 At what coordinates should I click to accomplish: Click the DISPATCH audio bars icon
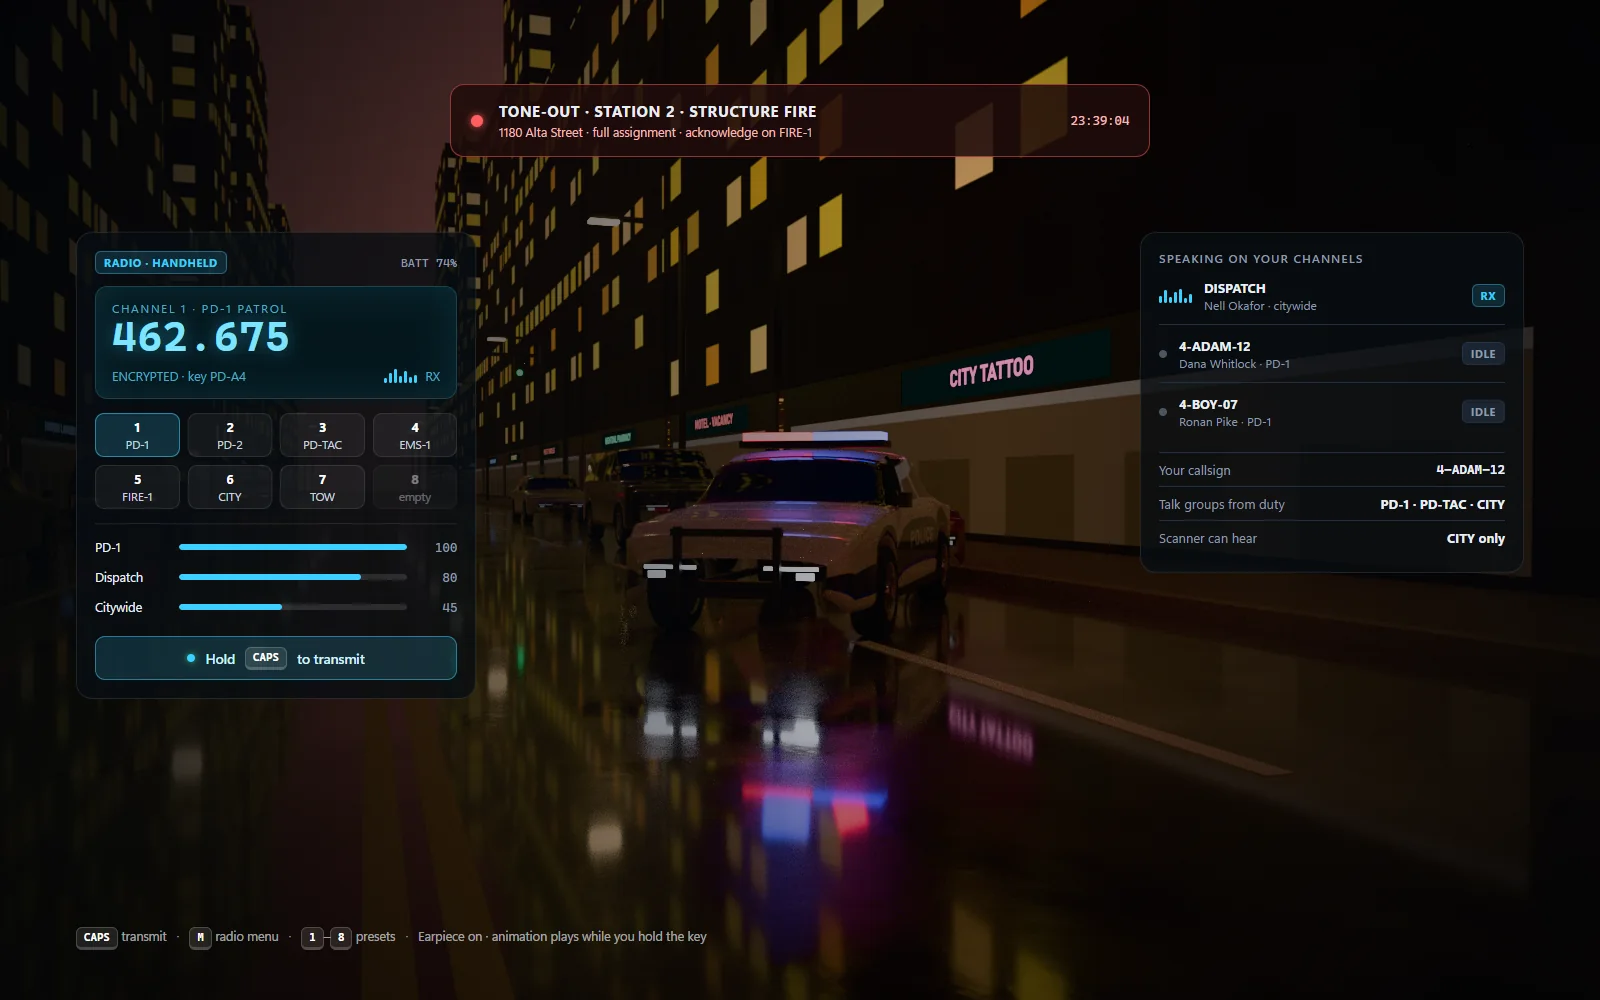tap(1175, 296)
